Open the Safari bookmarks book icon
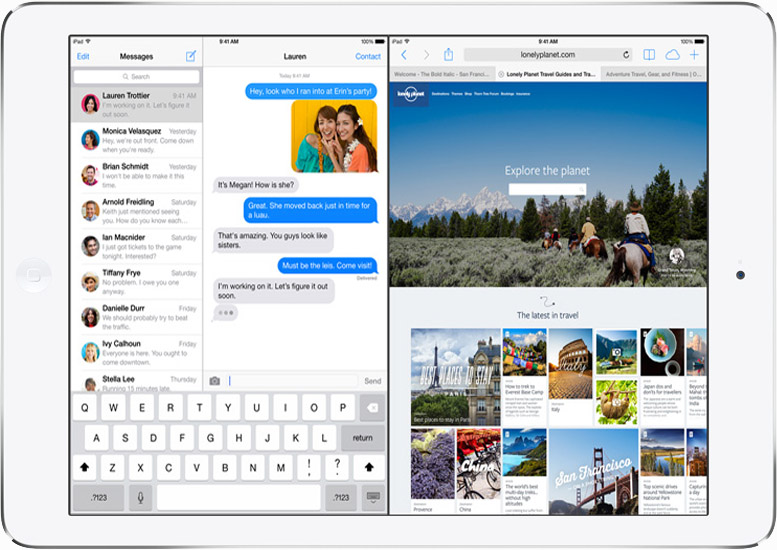777x550 pixels. [x=649, y=55]
